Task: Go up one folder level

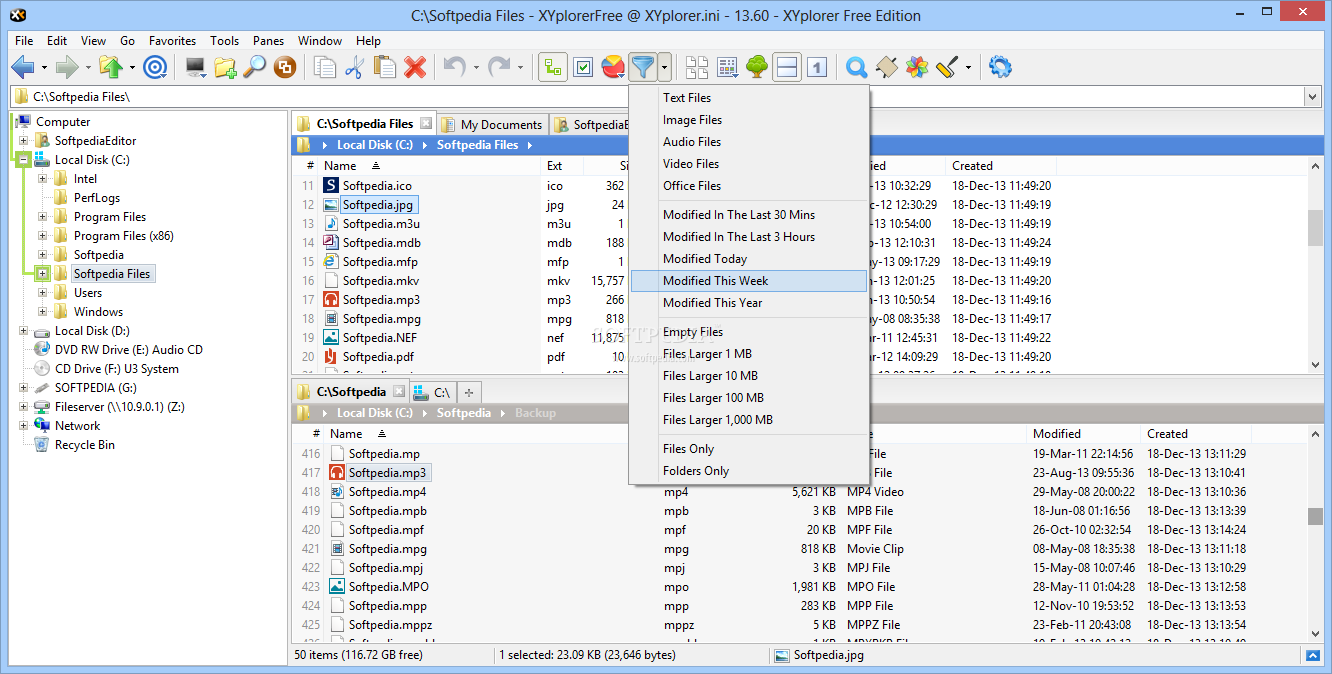Action: coord(111,67)
